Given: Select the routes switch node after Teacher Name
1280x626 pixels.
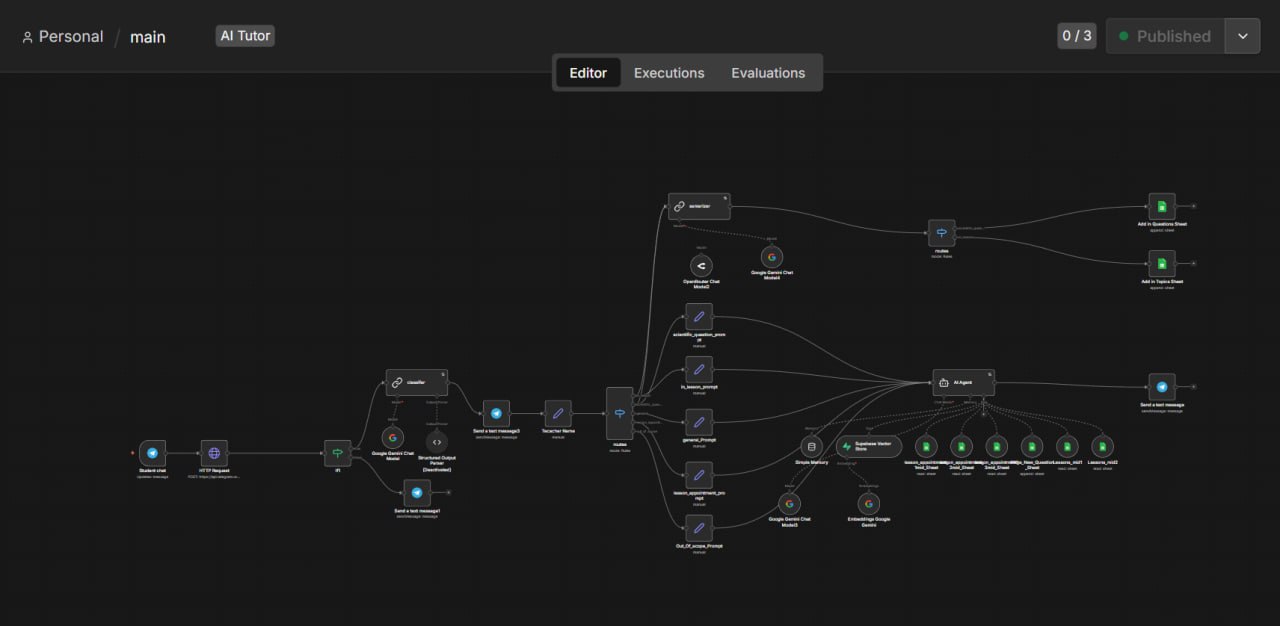Looking at the screenshot, I should pos(620,413).
